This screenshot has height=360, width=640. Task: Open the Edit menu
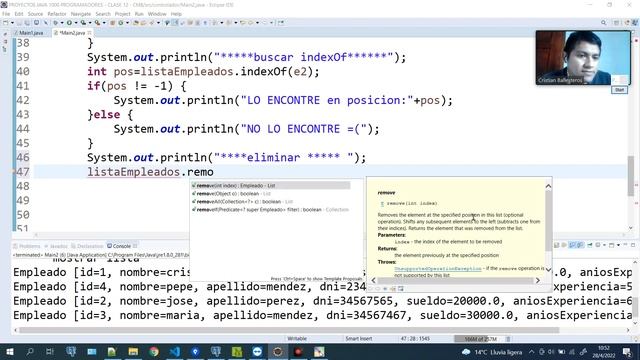coord(19,14)
